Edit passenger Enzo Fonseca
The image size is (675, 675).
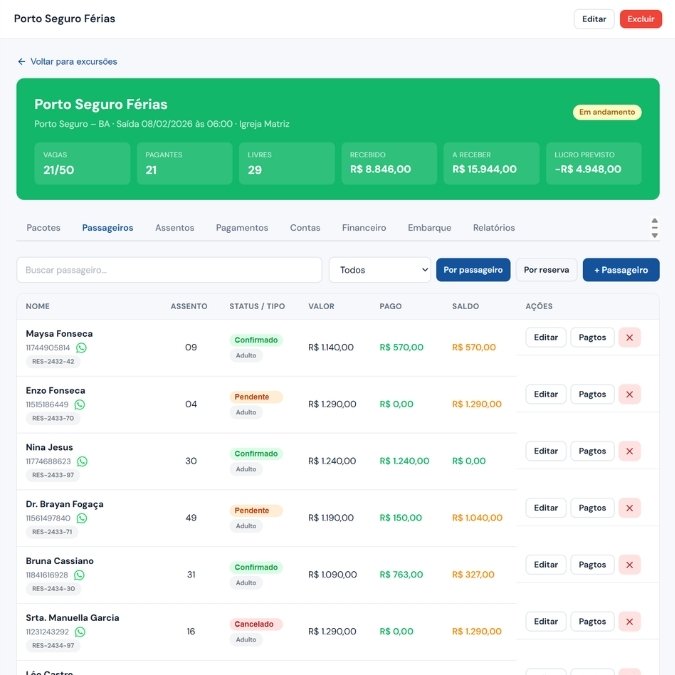click(x=546, y=394)
